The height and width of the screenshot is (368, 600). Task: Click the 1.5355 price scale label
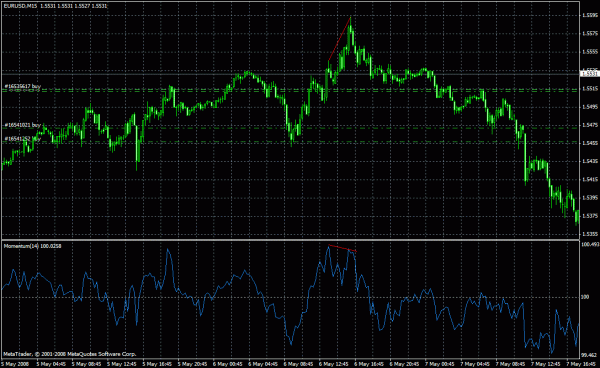[x=589, y=234]
